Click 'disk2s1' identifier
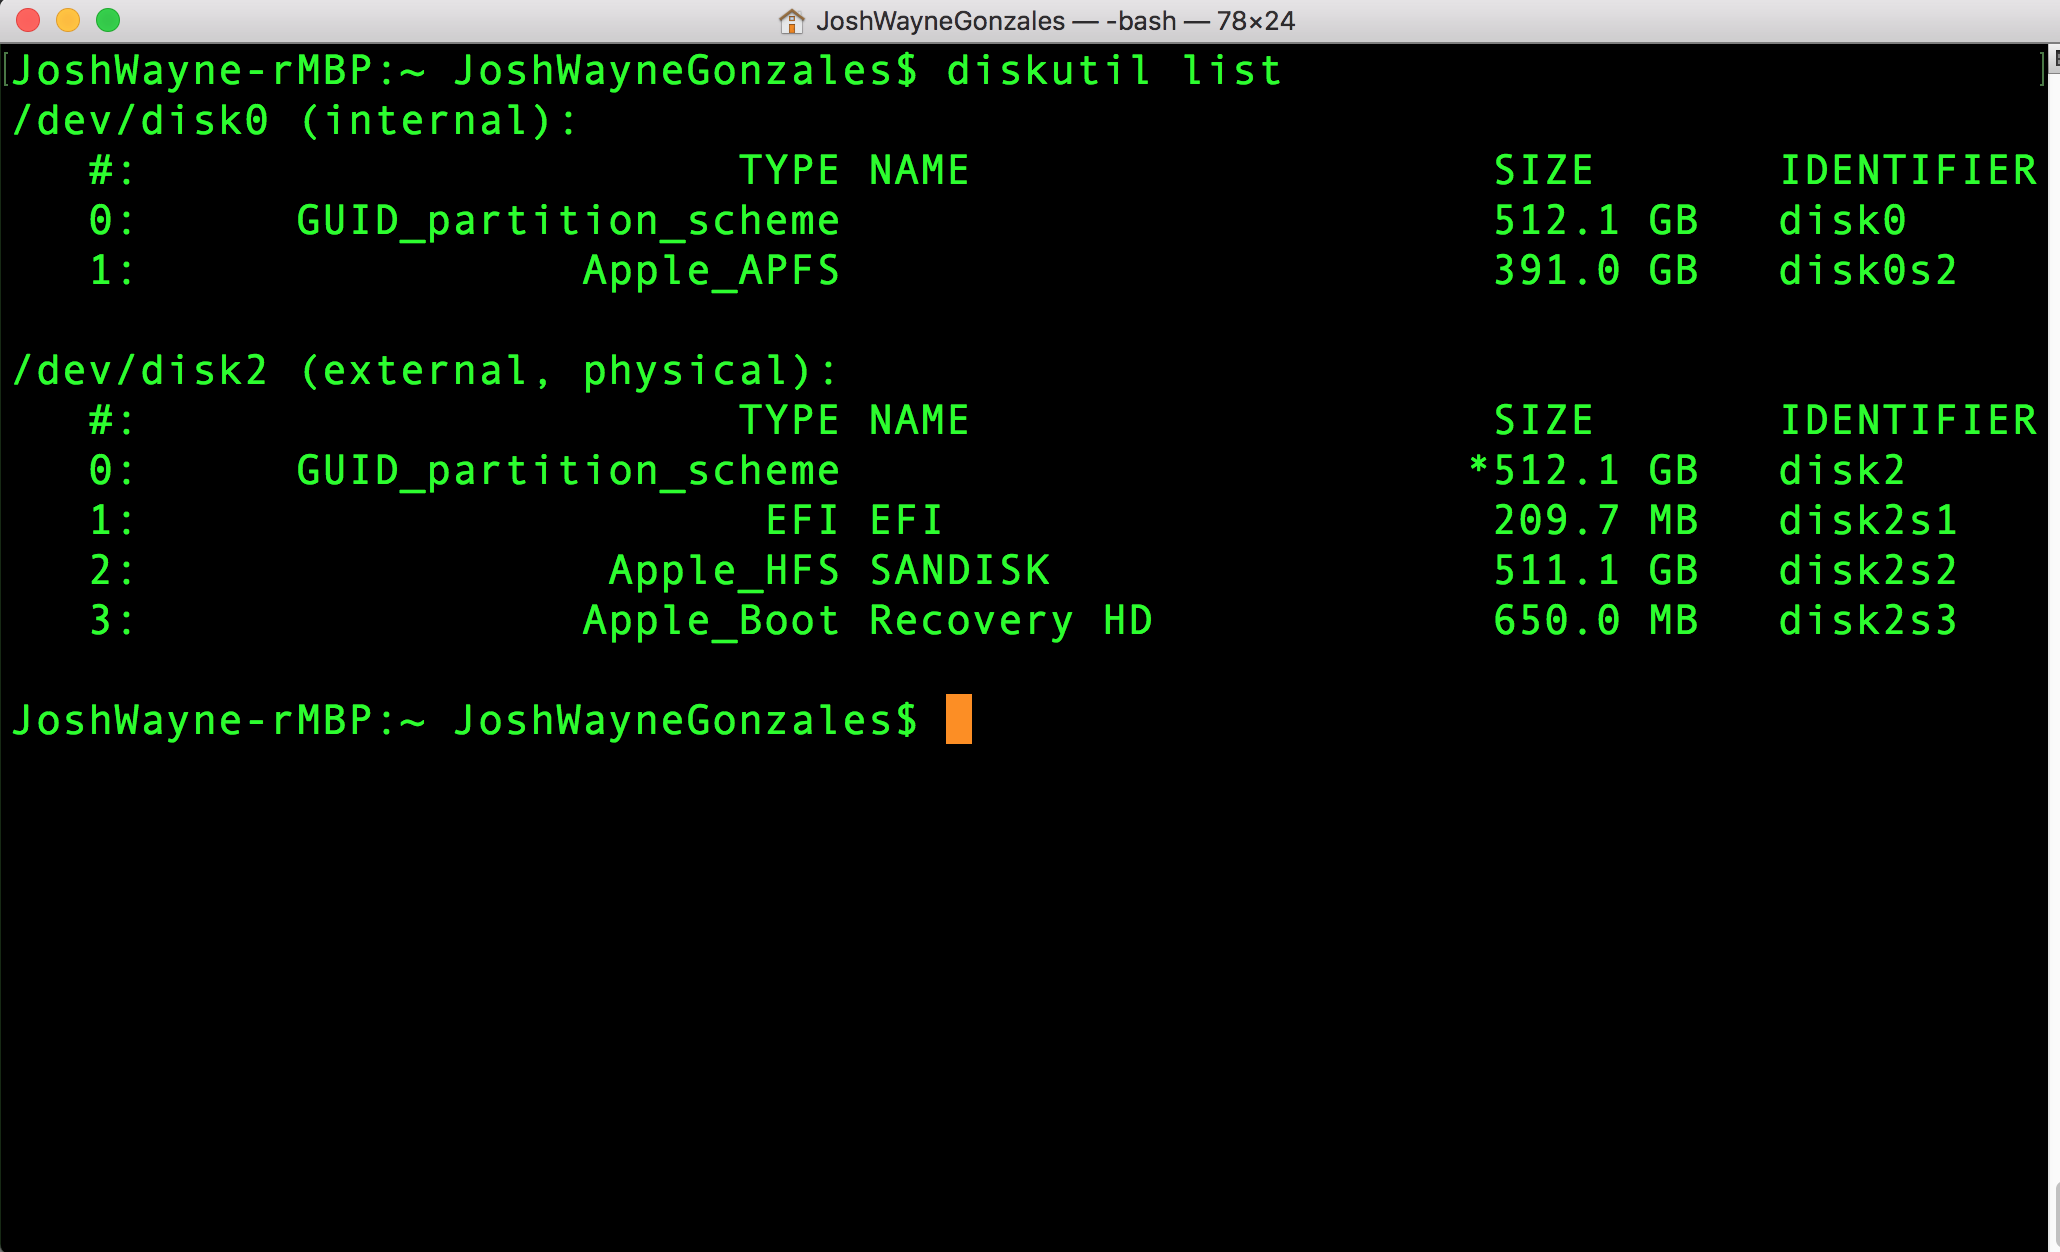Screen dimensions: 2060x1252 1868,521
